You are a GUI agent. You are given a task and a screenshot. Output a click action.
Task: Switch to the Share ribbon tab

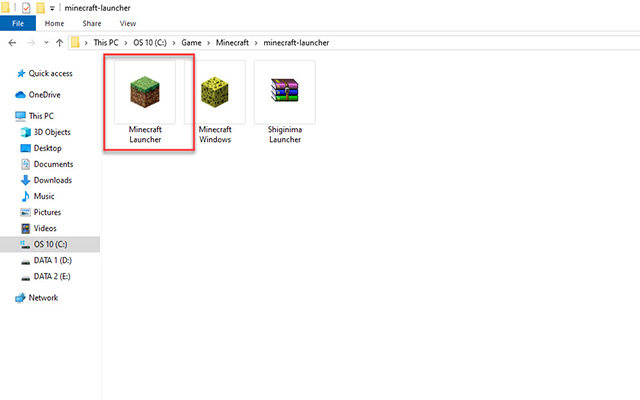click(92, 23)
